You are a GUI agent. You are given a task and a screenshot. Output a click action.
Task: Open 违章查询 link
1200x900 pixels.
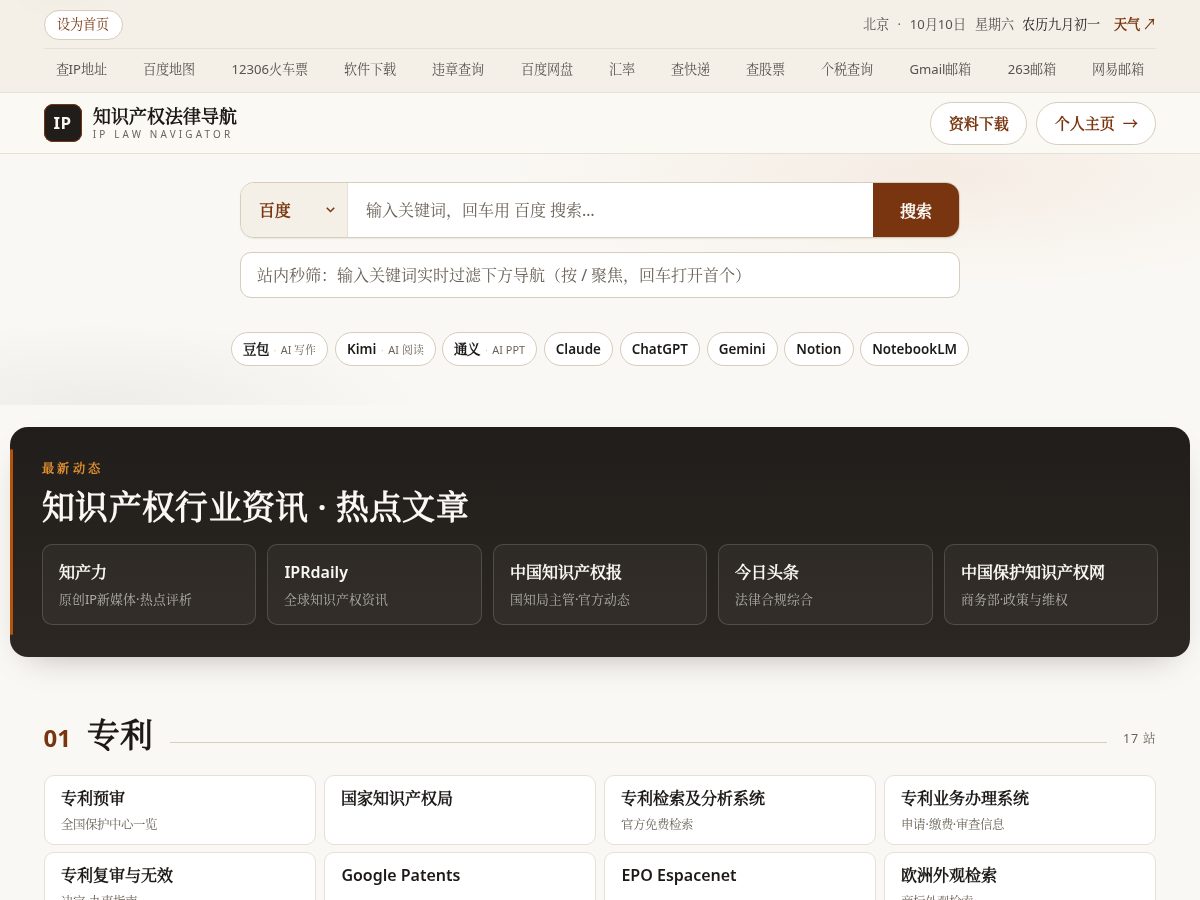[458, 69]
